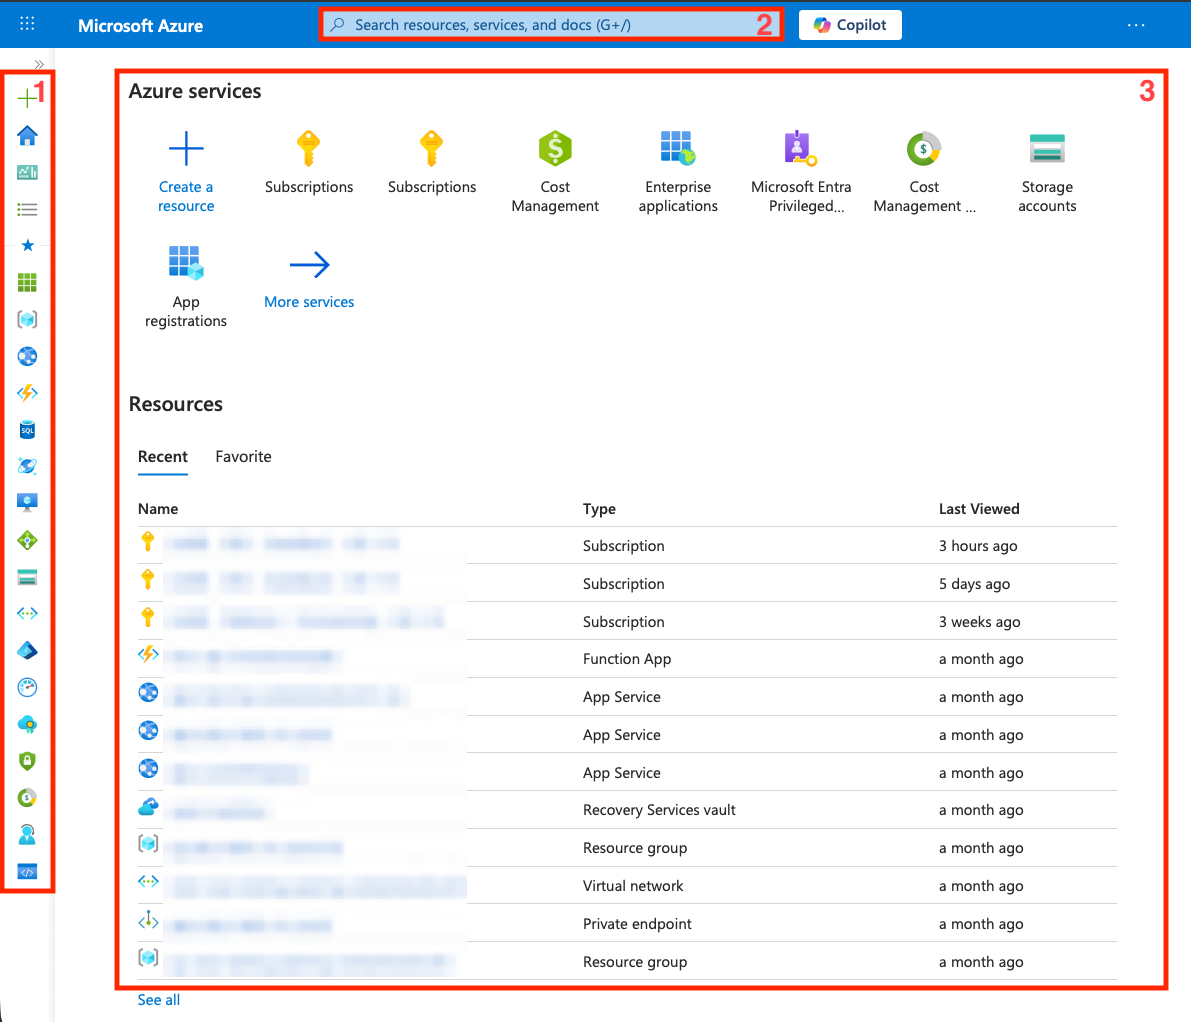Click the Home icon in the sidebar
Image resolution: width=1191 pixels, height=1022 pixels.
pos(28,135)
